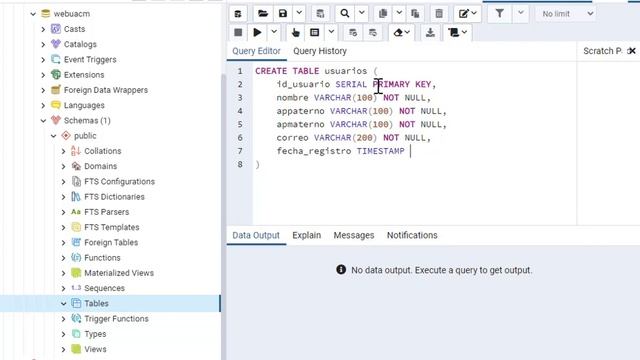The image size is (640, 360).
Task: Click the Commit transaction icon
Action: pos(353,32)
